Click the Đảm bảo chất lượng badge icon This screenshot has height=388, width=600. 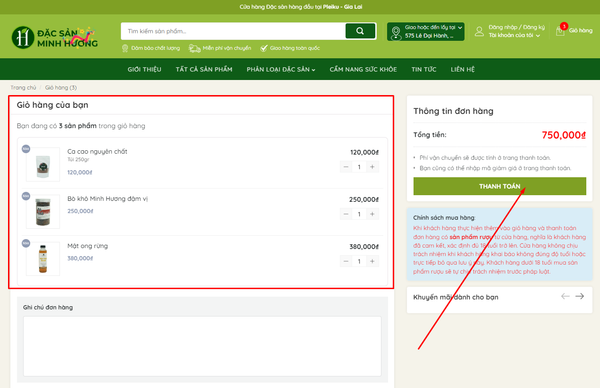[x=125, y=48]
